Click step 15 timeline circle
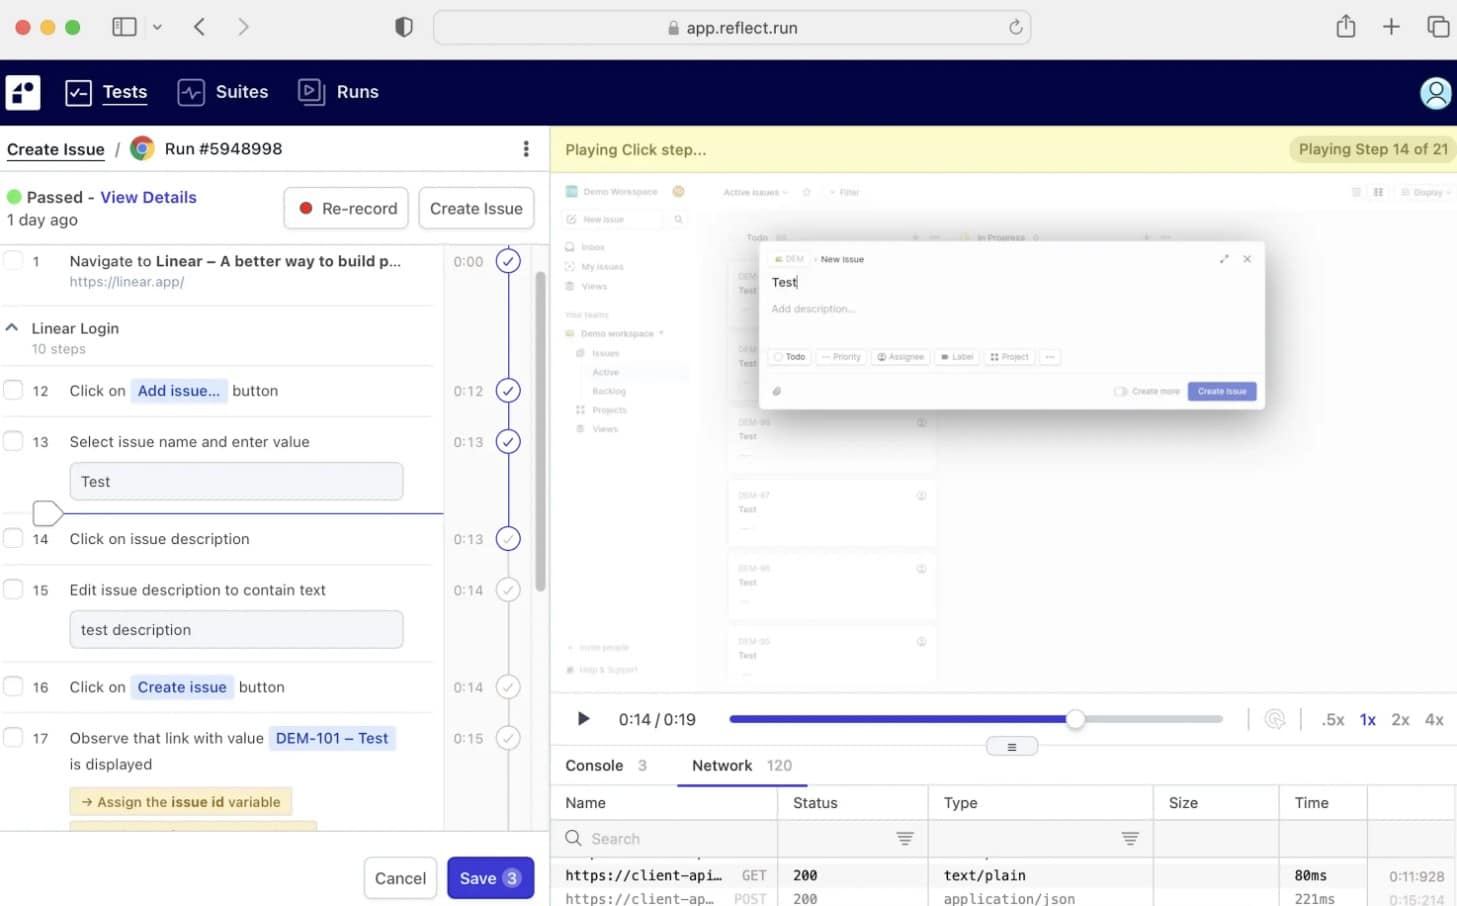 tap(508, 590)
